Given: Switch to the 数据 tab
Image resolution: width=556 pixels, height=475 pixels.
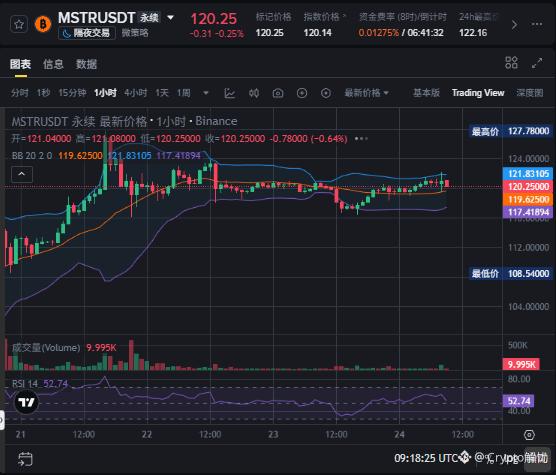Looking at the screenshot, I should [86, 64].
